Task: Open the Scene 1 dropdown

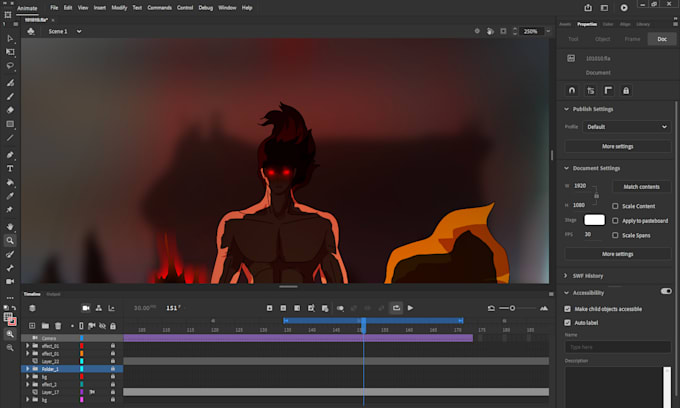Action: 79,31
